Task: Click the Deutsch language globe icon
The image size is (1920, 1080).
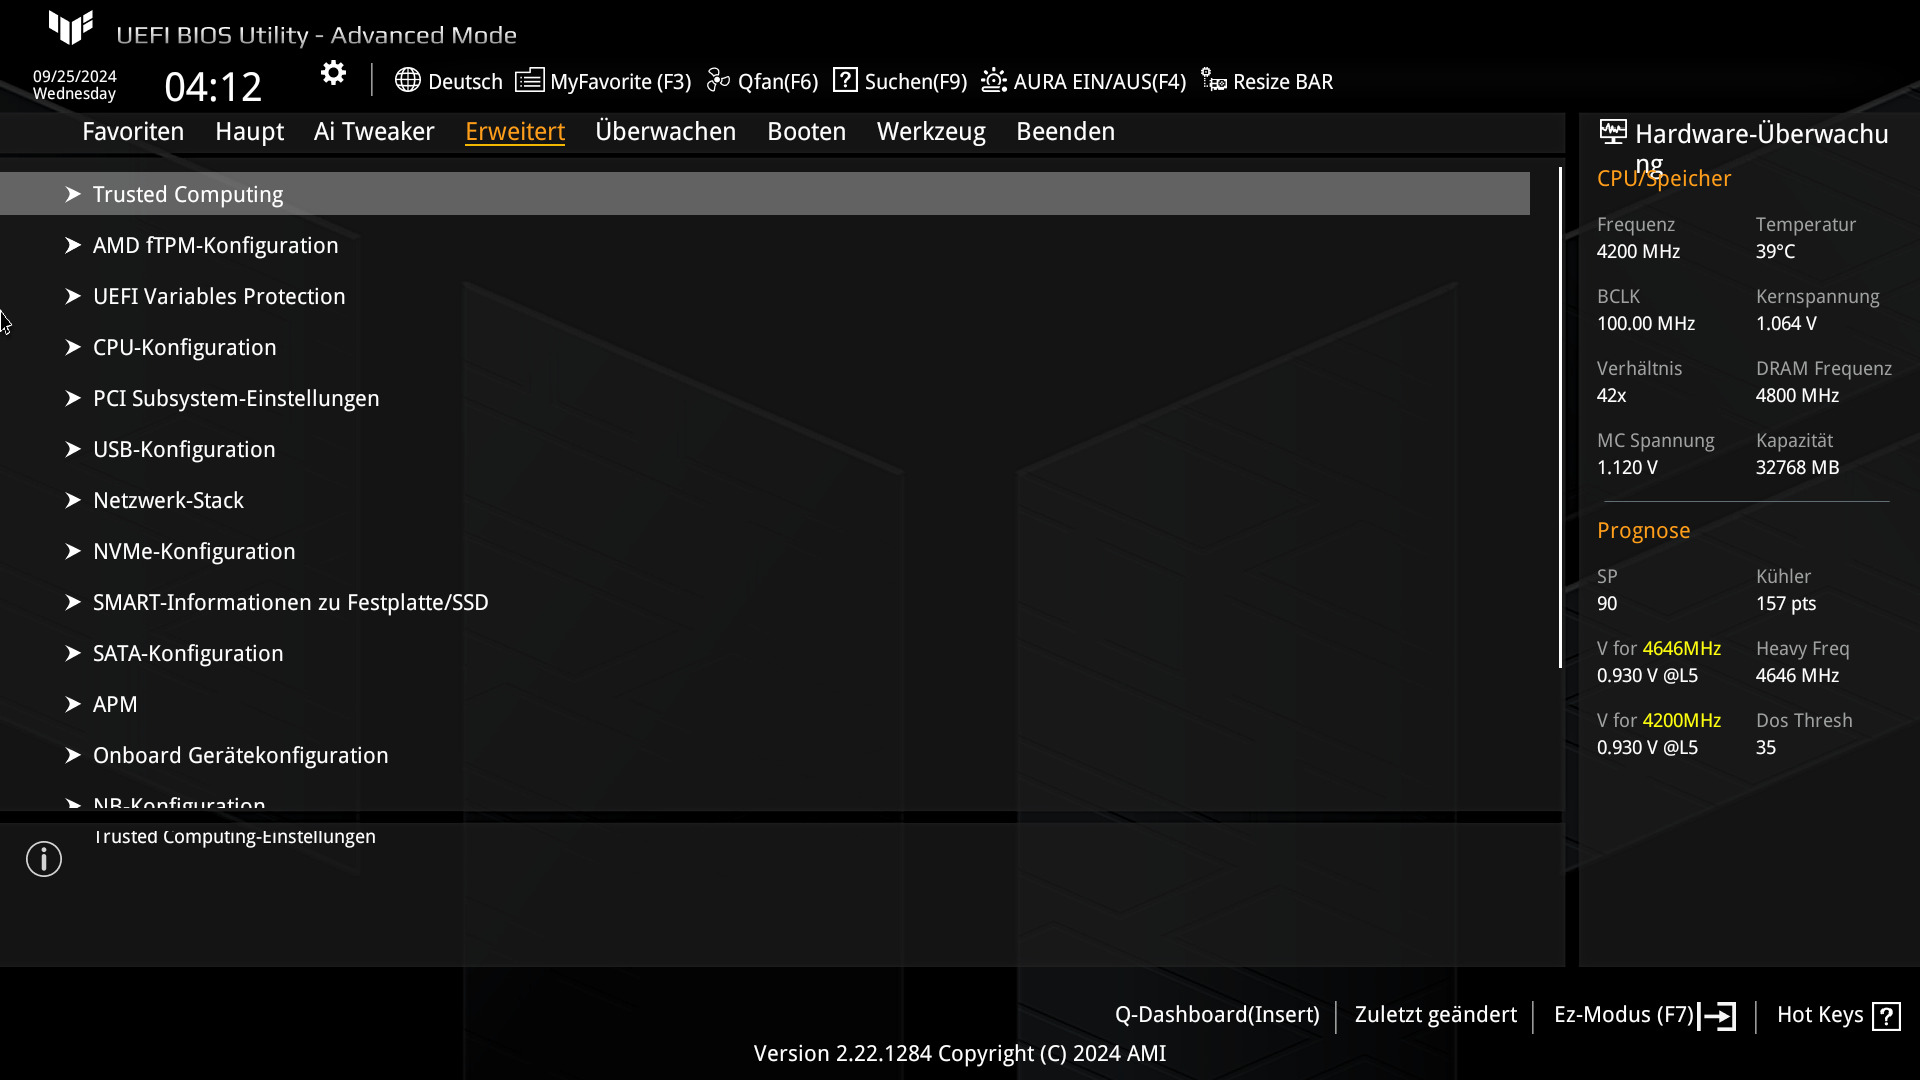Action: point(407,80)
